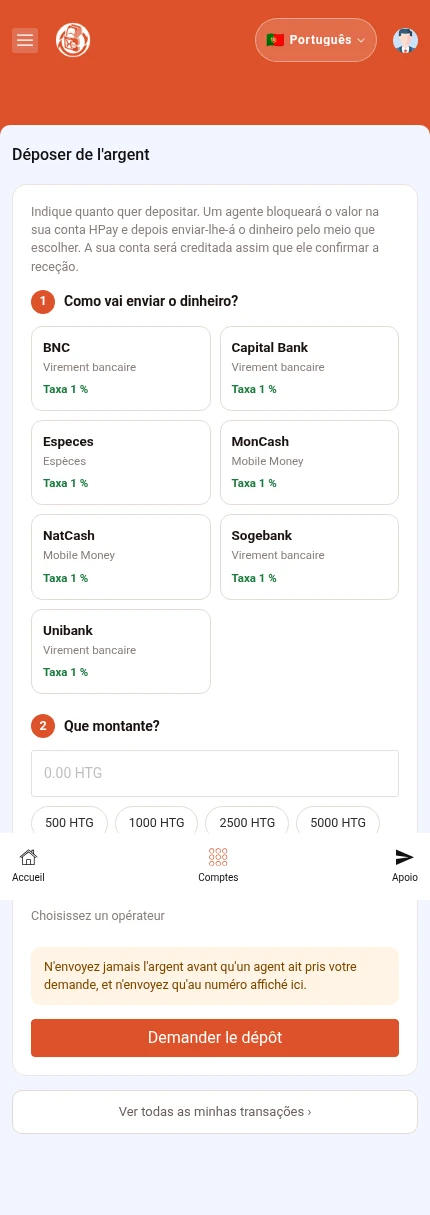Tap the Accueil home icon
This screenshot has width=430, height=1215.
coord(28,857)
